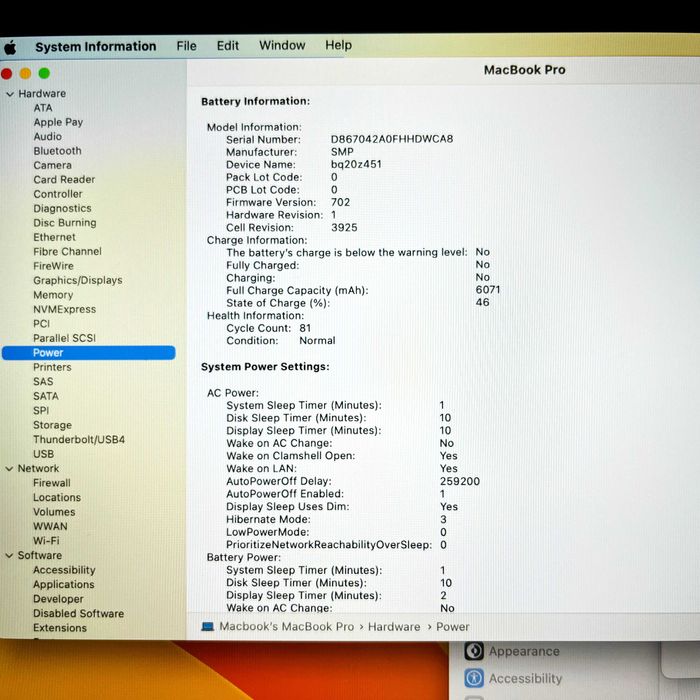Select Volumes under Network
Viewport: 700px width, 700px height.
pyautogui.click(x=54, y=512)
